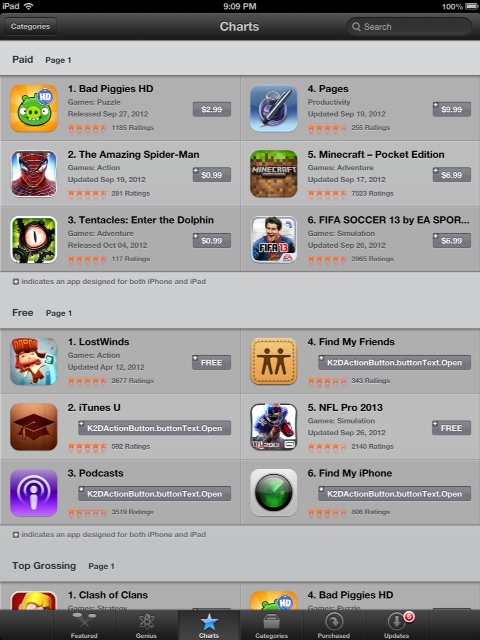Screen dimensions: 480x640
Task: Open the Genius tab
Action: point(146,625)
